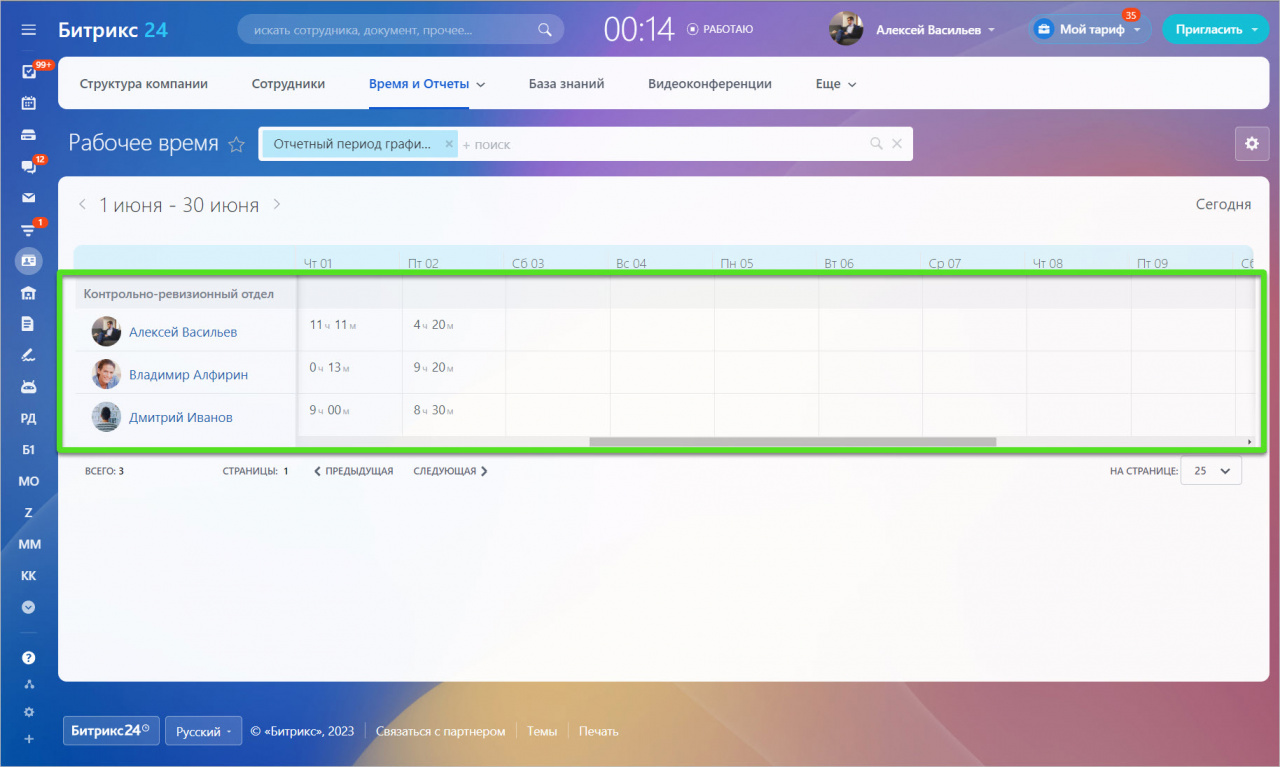
Task: Open the Русский language selector
Action: [x=203, y=731]
